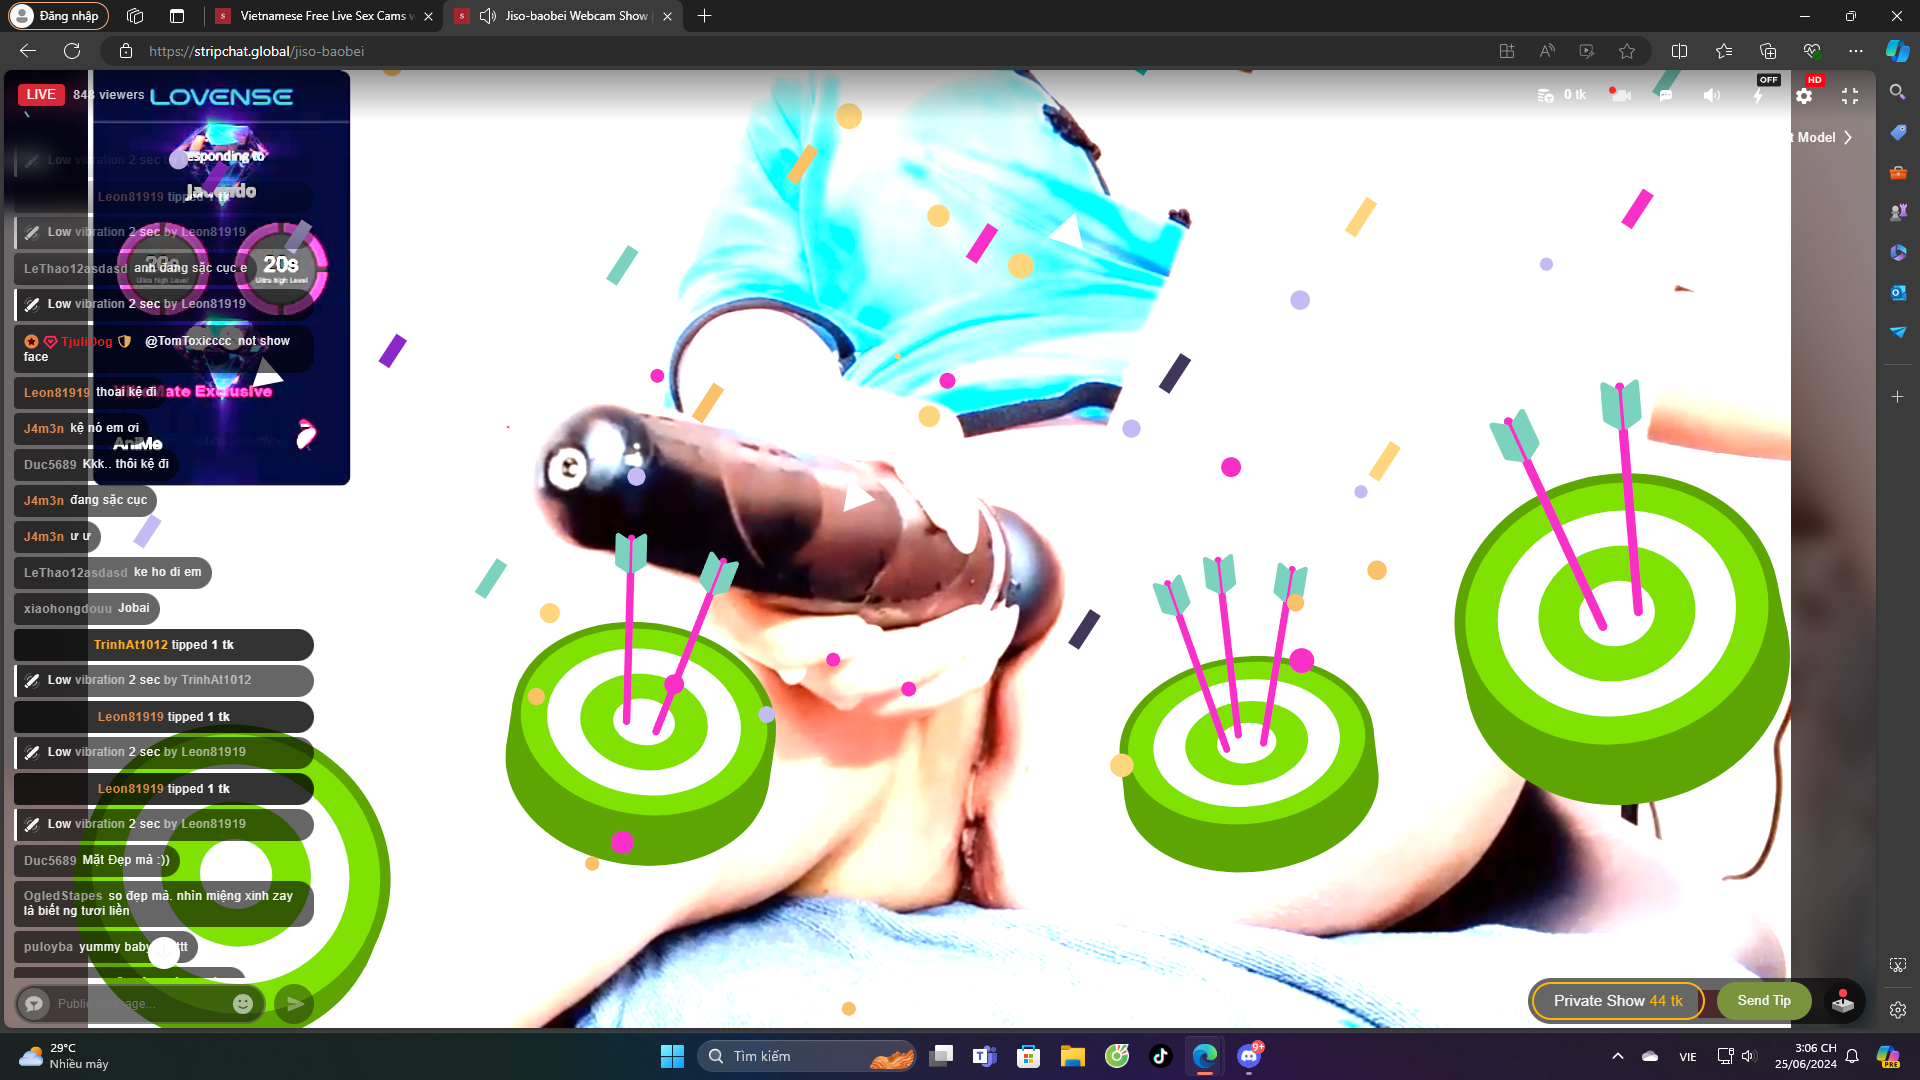Viewport: 1920px width, 1080px height.
Task: Add page to favorites with star icon
Action: pyautogui.click(x=1627, y=51)
